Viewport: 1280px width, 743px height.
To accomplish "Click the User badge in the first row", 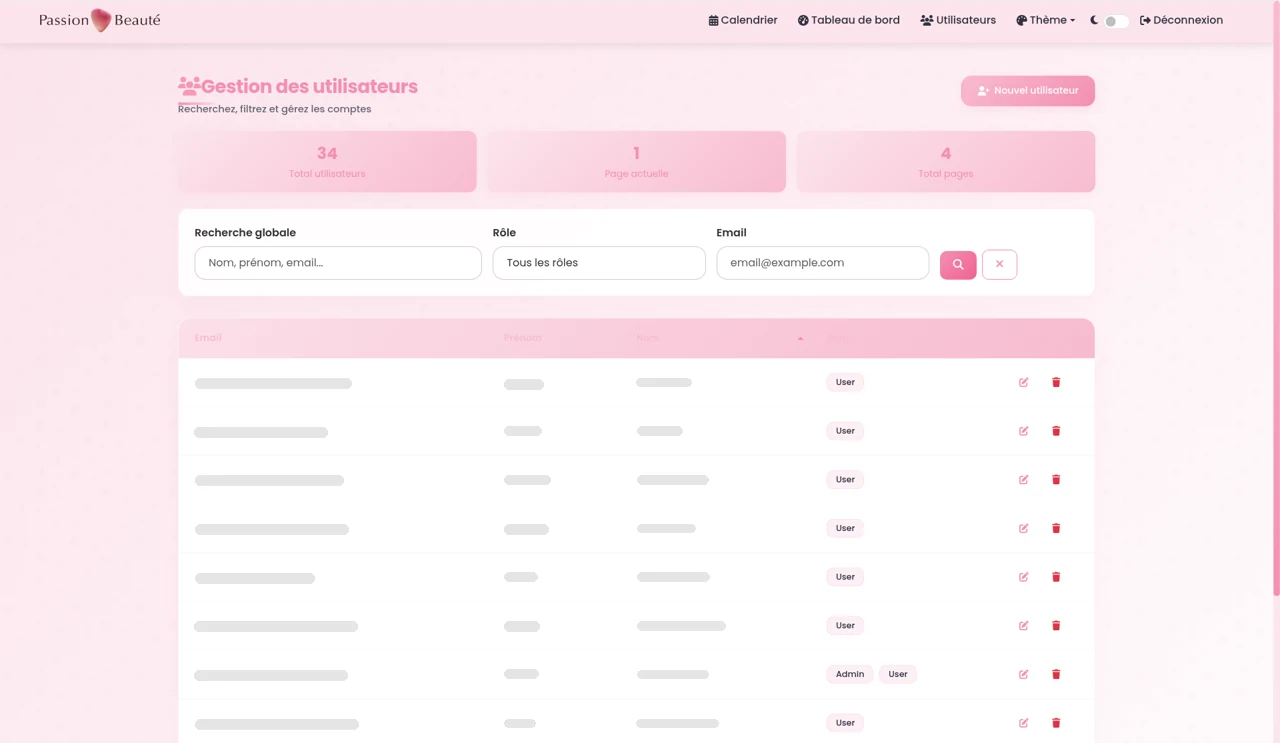I will click(x=845, y=382).
